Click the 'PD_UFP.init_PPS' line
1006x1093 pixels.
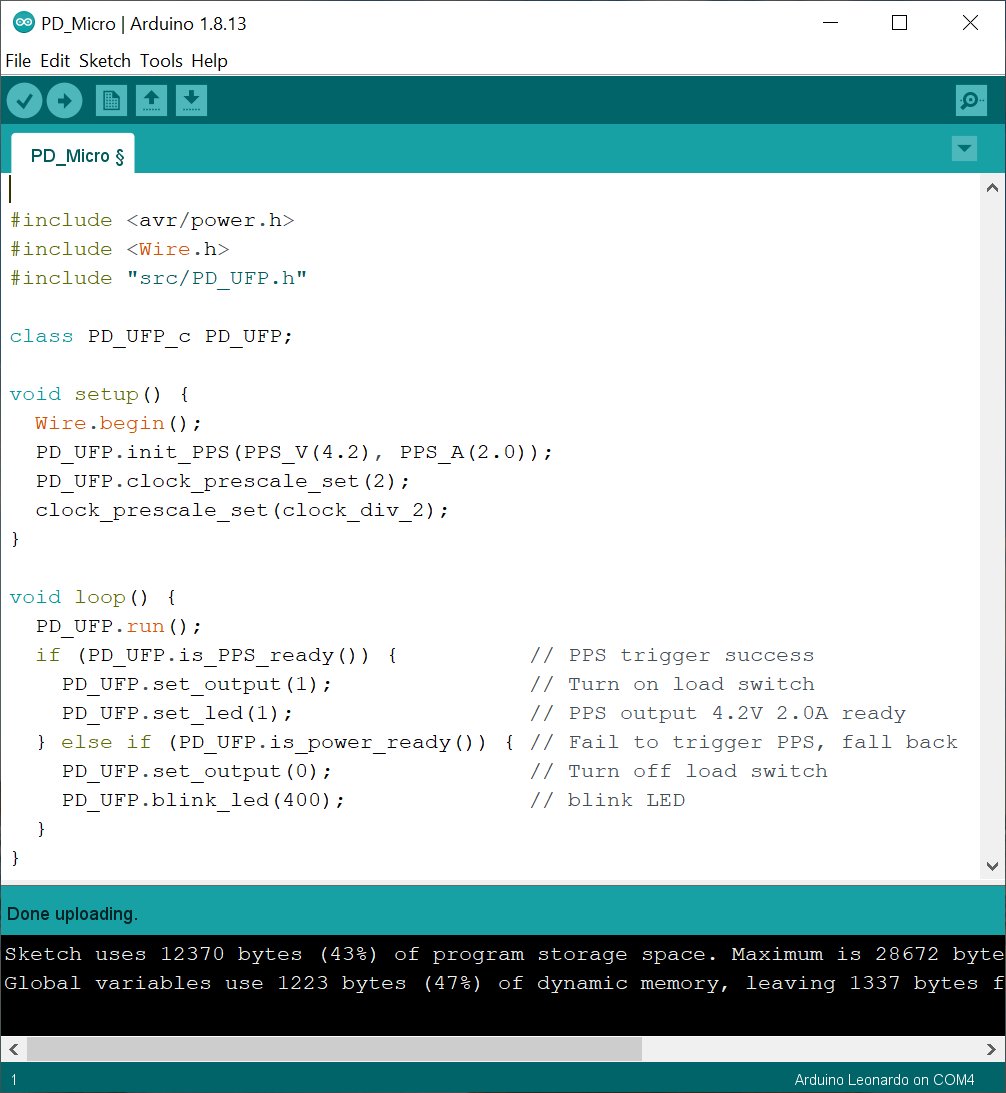pyautogui.click(x=294, y=452)
